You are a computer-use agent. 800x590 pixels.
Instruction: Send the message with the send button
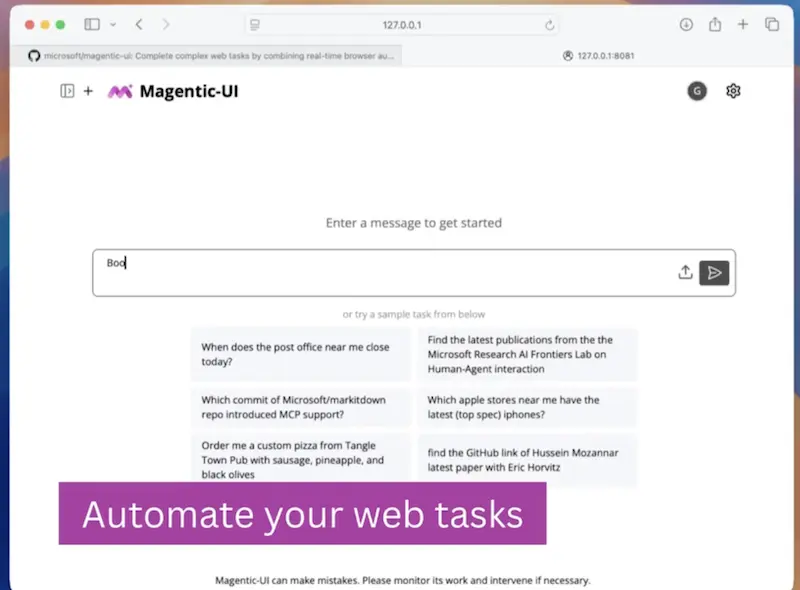tap(714, 273)
